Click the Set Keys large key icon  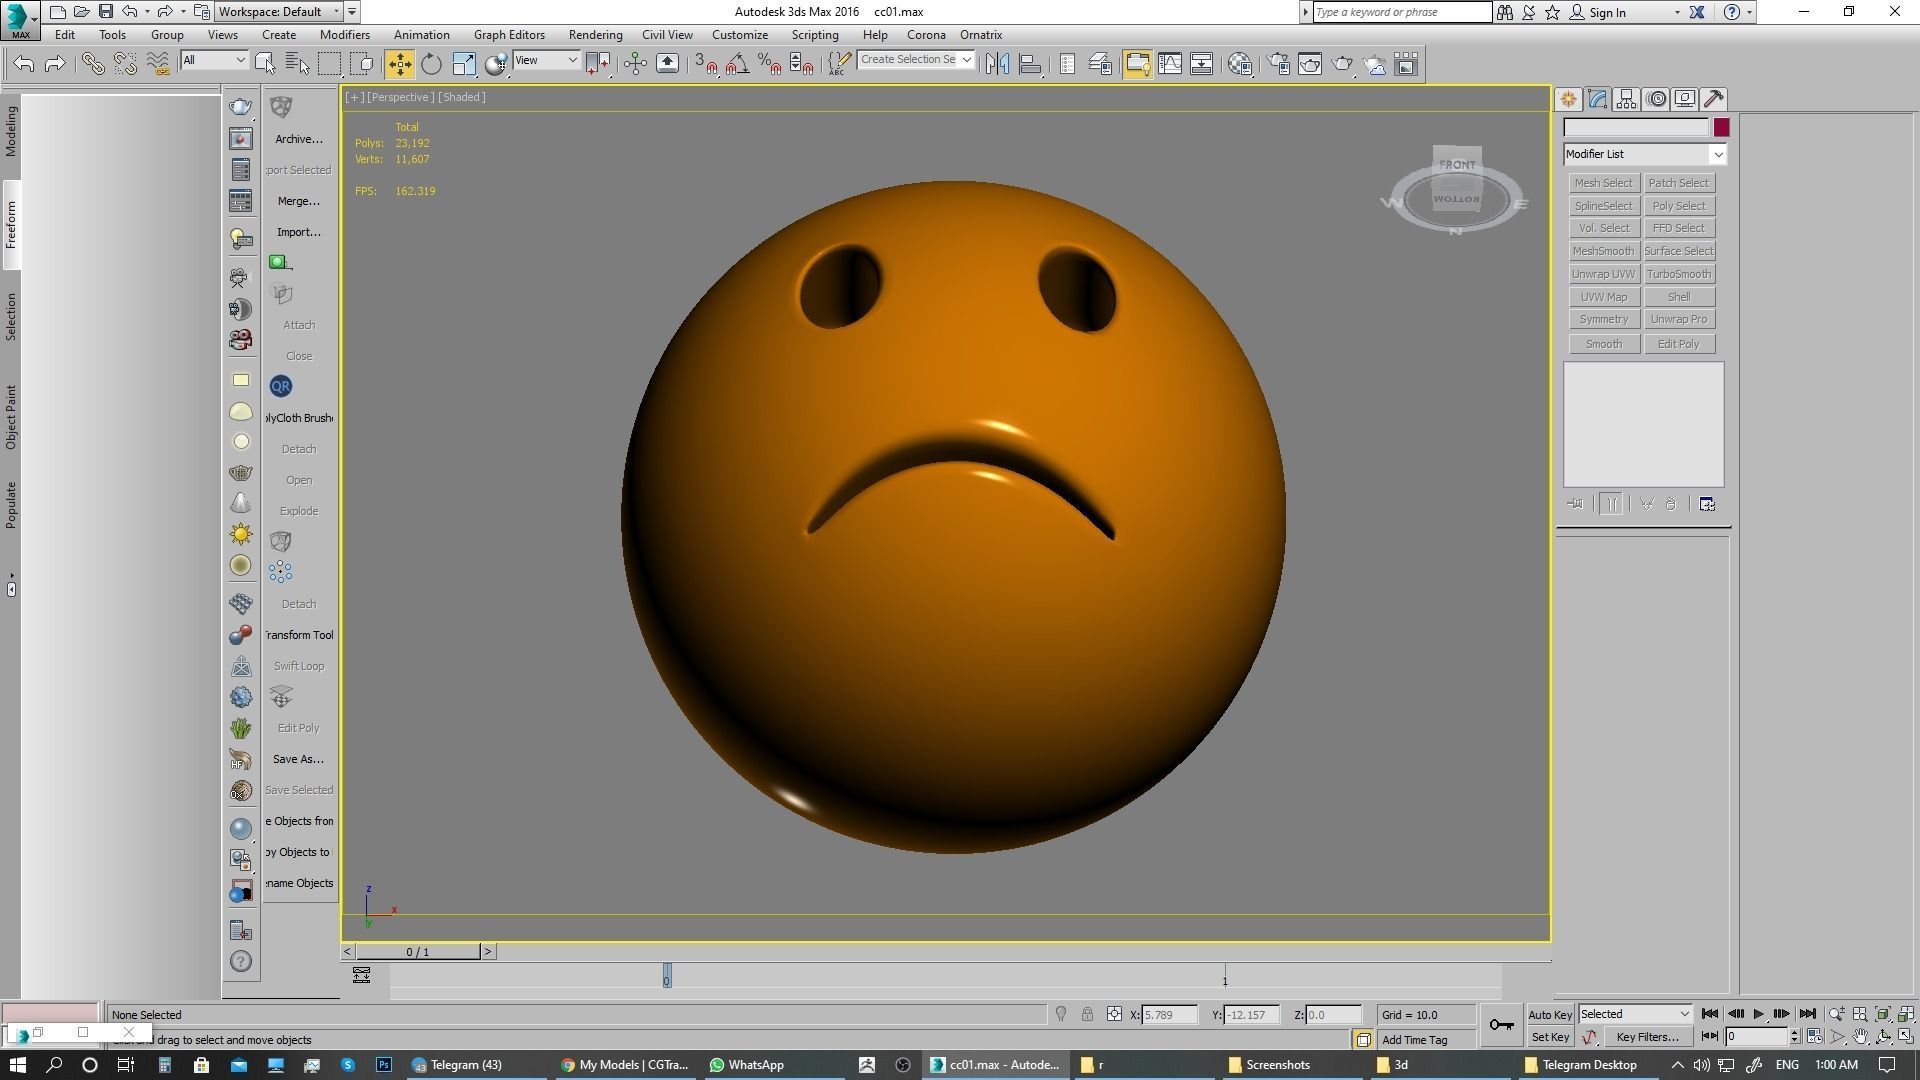pyautogui.click(x=1501, y=1025)
